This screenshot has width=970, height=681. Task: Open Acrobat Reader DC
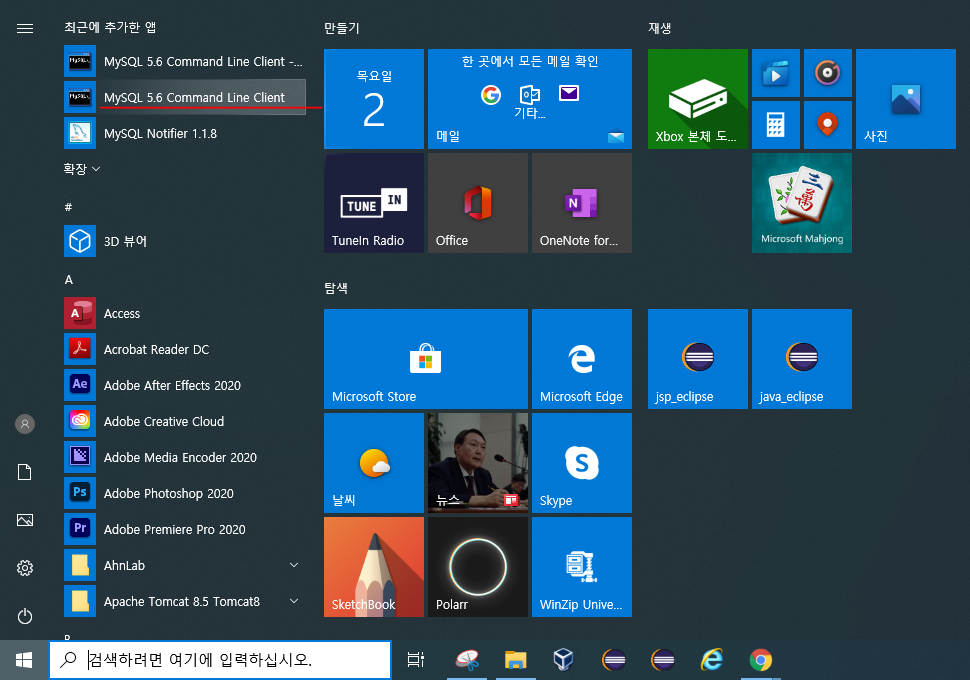[x=184, y=349]
